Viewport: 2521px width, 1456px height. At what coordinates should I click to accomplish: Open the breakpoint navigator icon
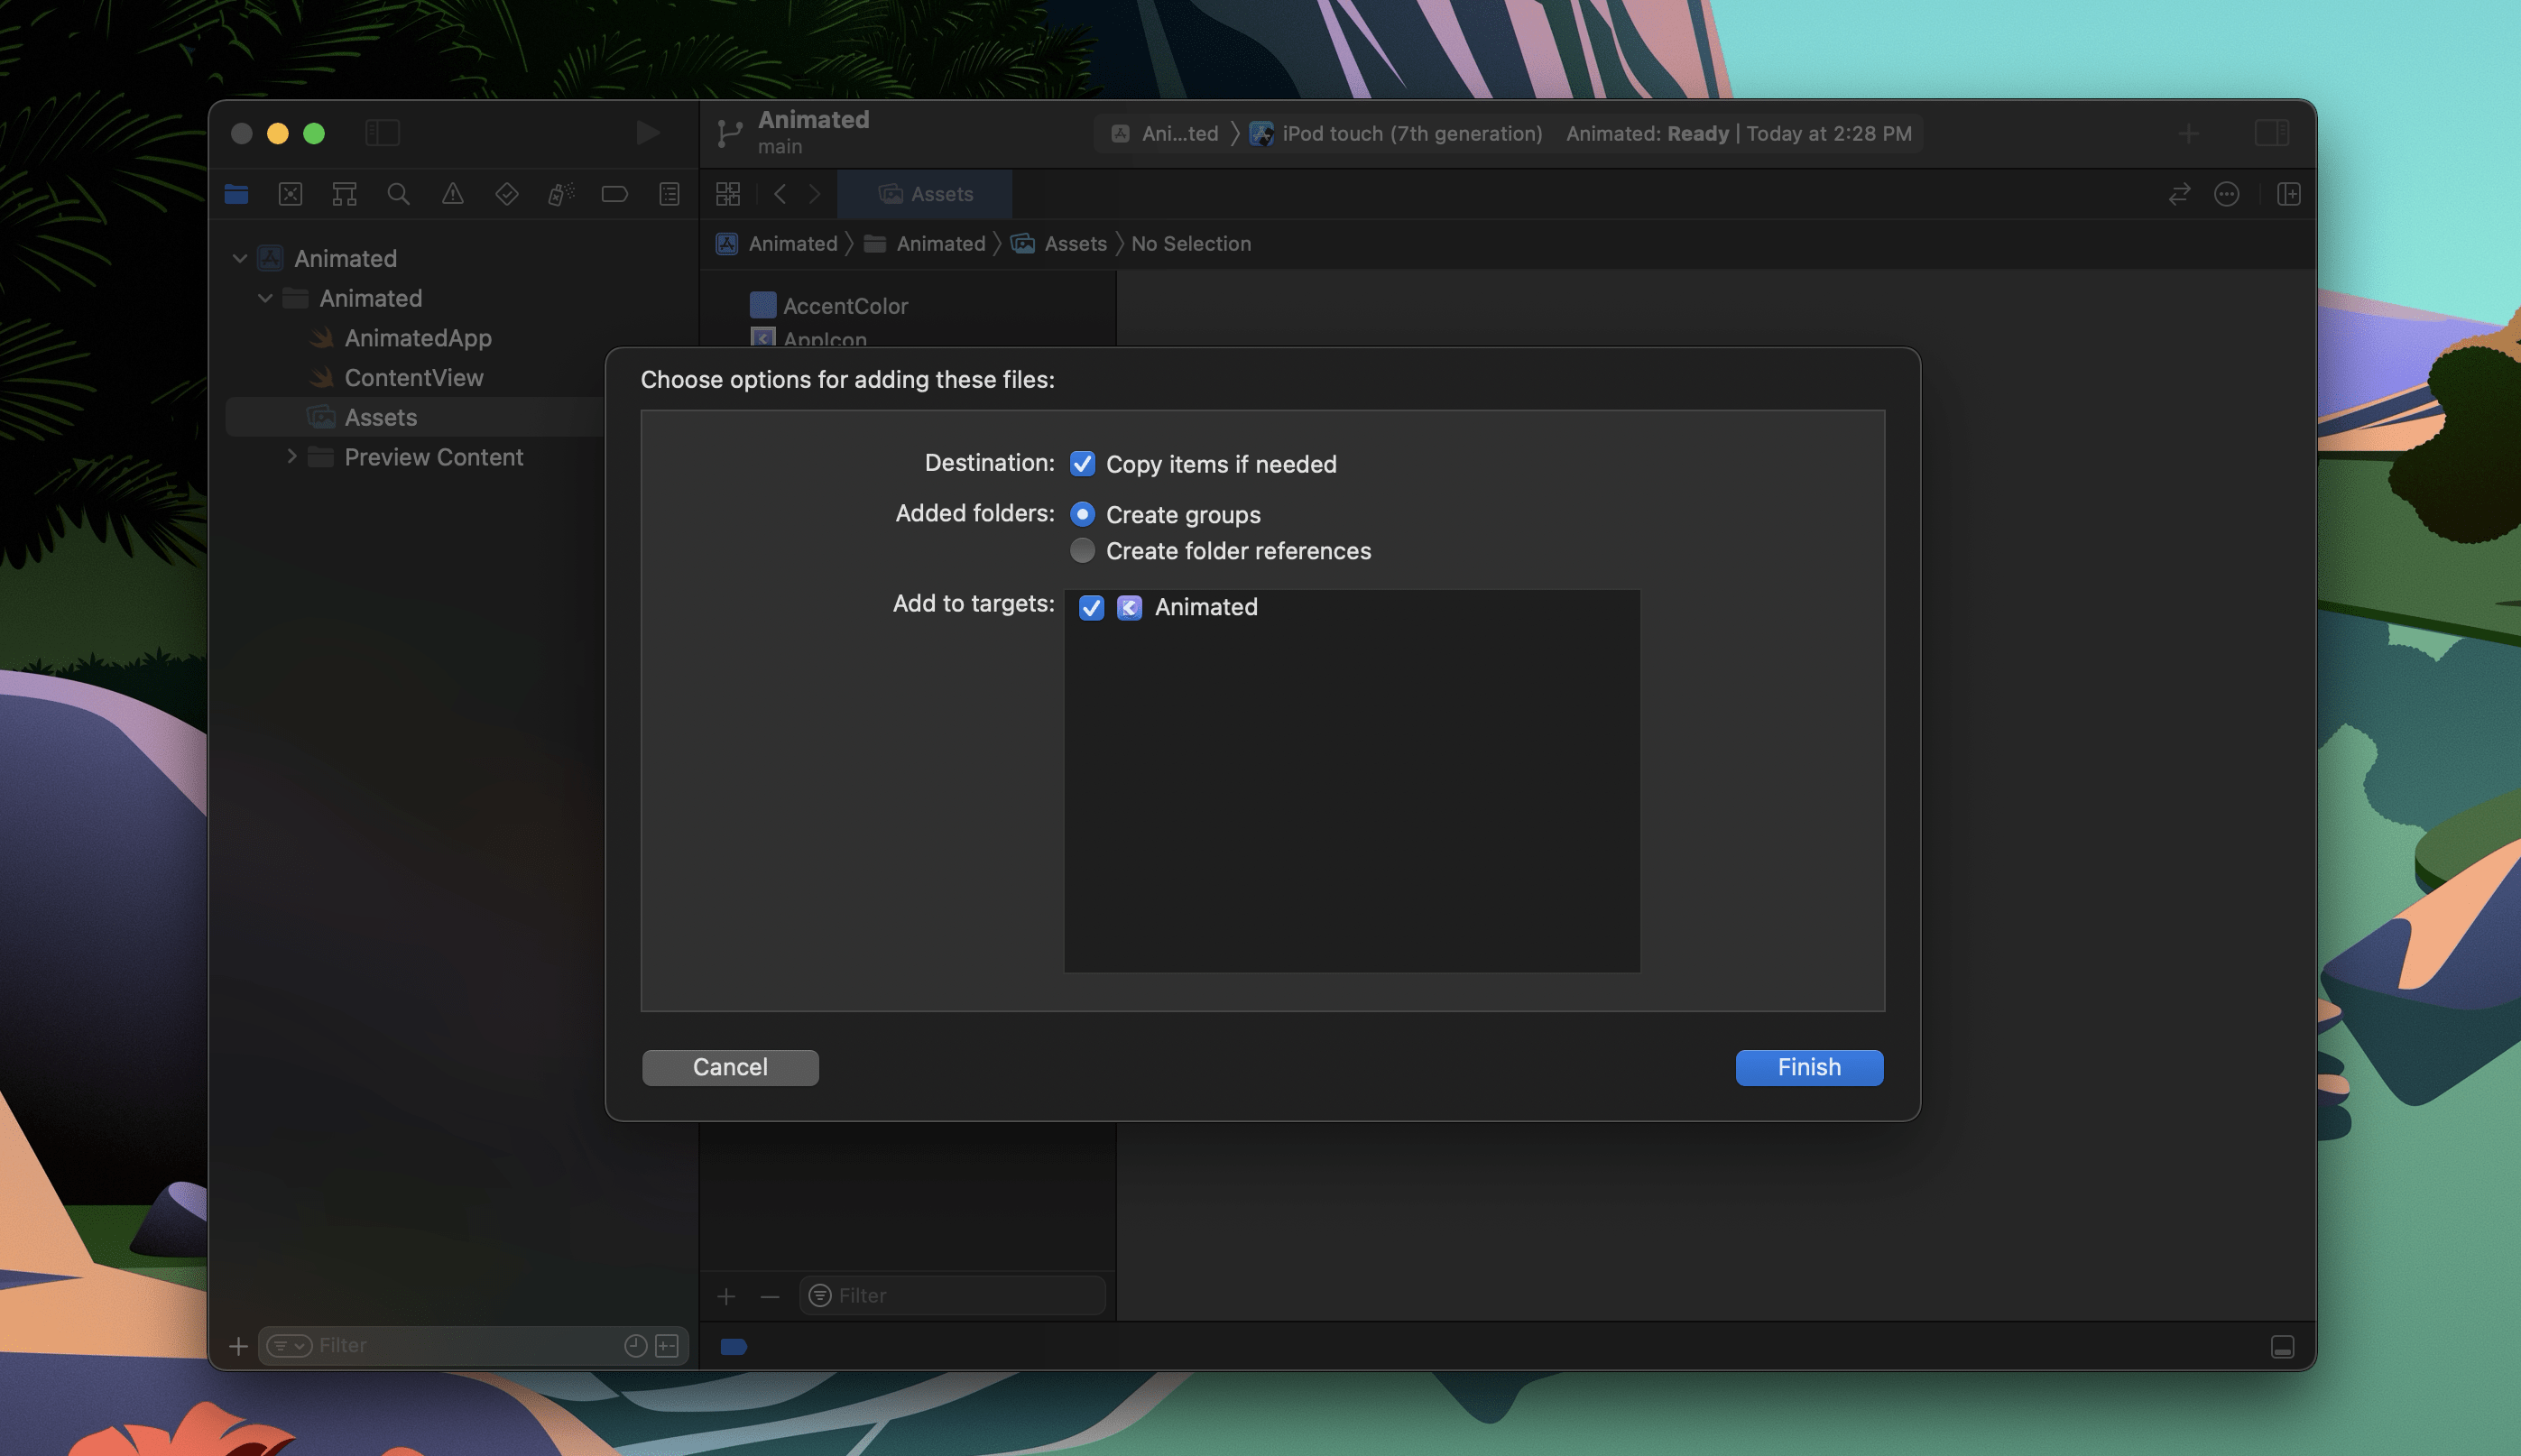click(x=614, y=194)
